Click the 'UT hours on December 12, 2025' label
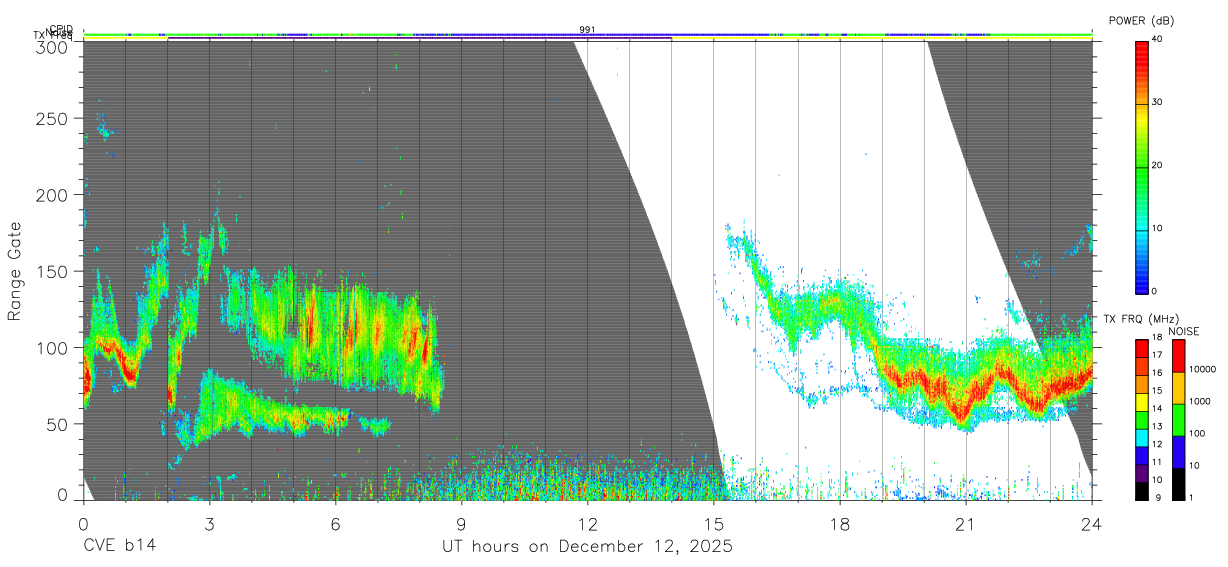This screenshot has height=567, width=1228. tap(588, 547)
